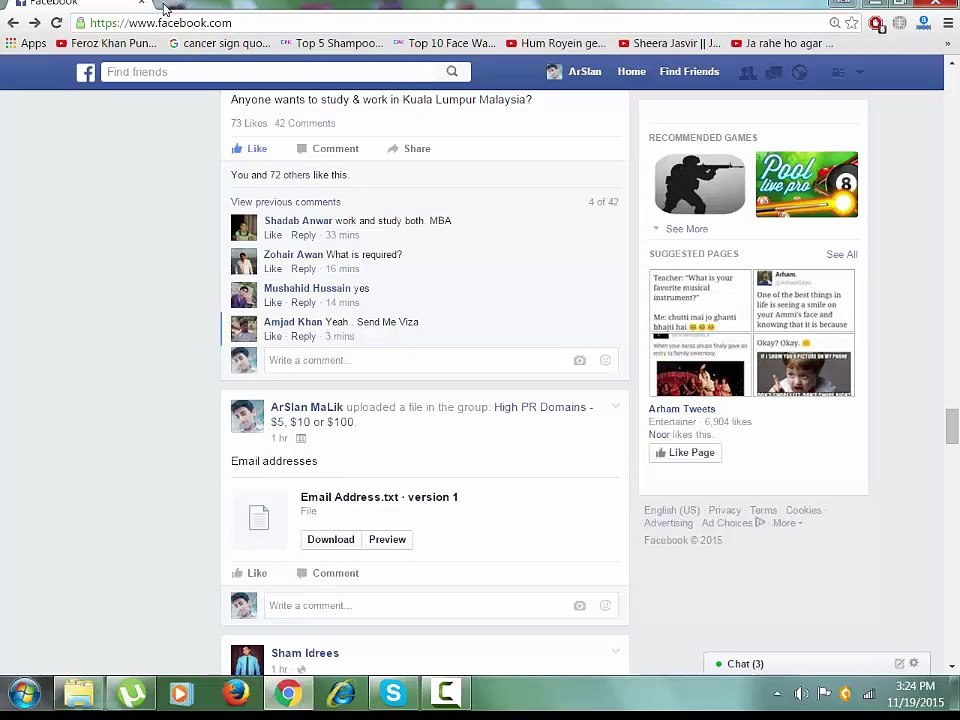Open the More footer dropdown
Image resolution: width=960 pixels, height=720 pixels.
point(787,523)
